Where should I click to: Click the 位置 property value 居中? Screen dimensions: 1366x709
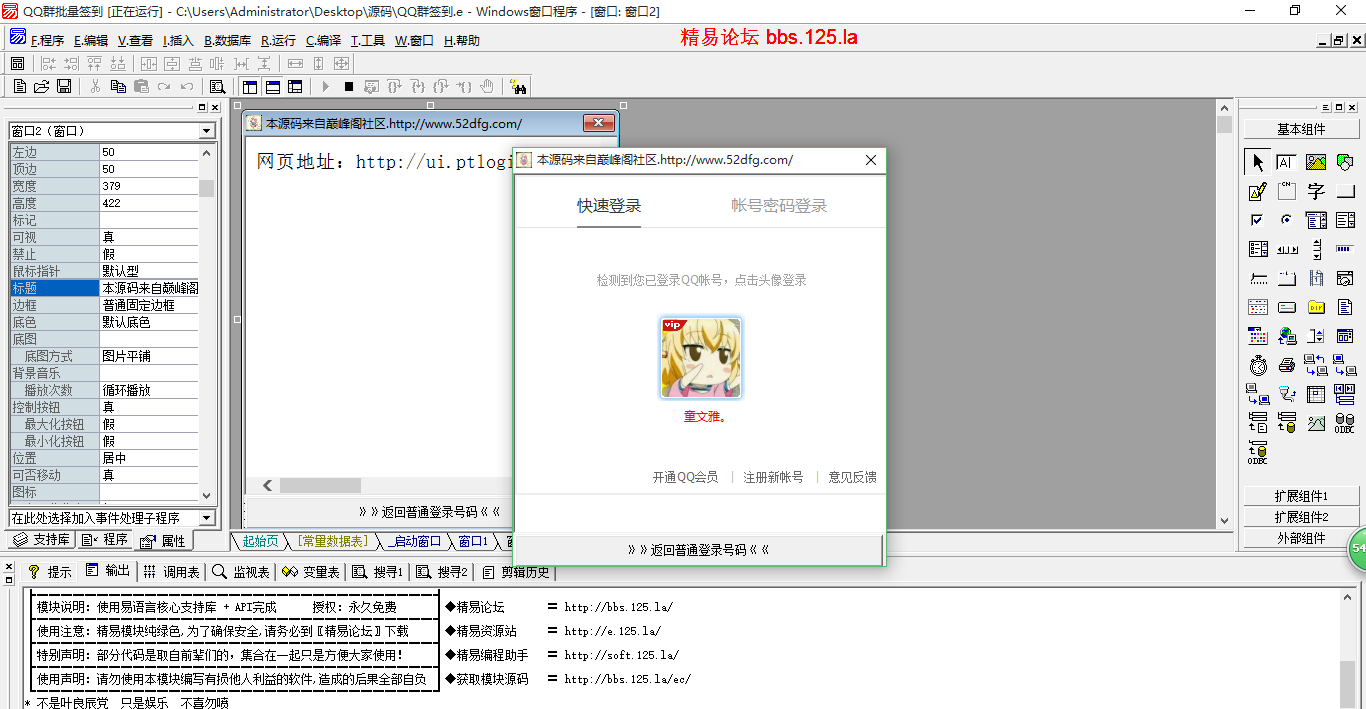coord(149,458)
